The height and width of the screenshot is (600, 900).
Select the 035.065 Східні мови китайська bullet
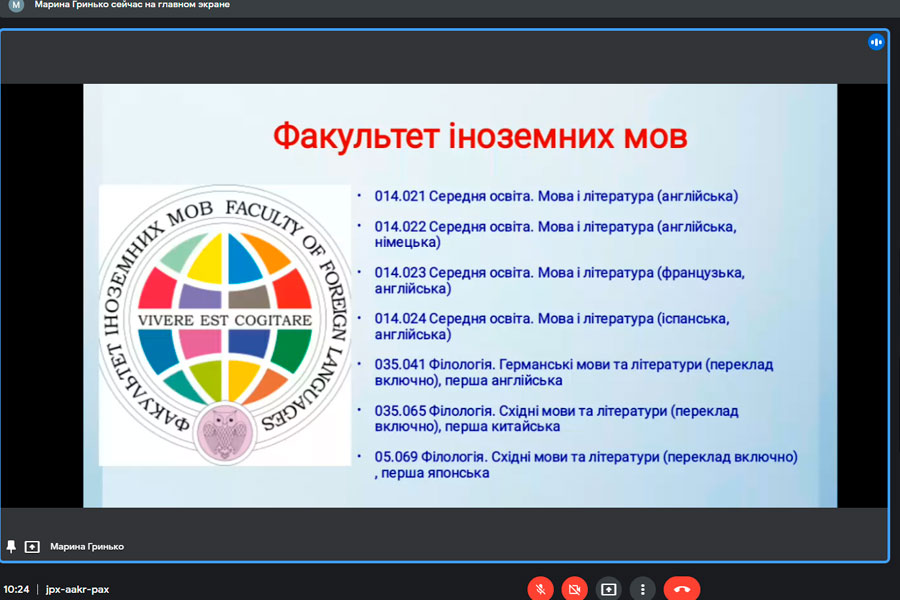(557, 419)
